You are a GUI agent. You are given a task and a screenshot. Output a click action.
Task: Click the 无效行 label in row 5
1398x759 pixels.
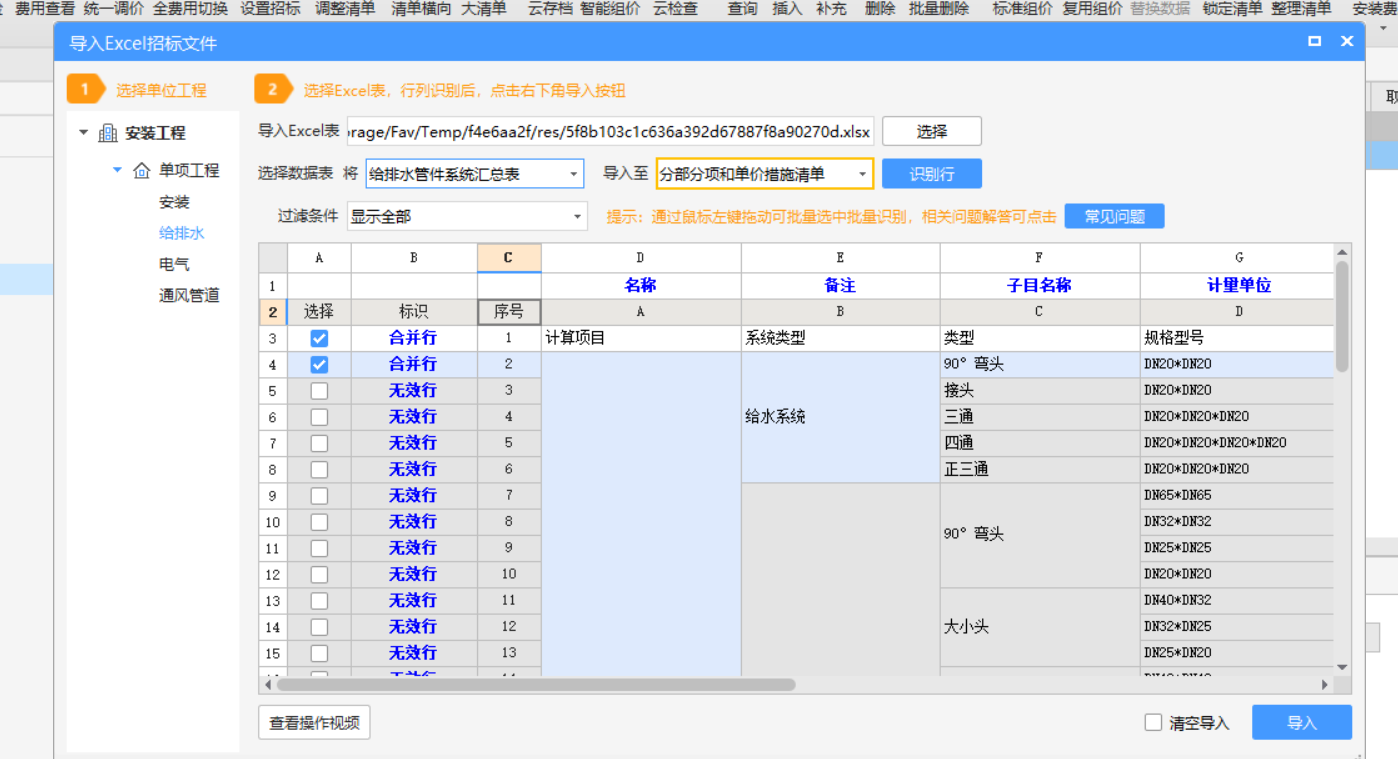coord(413,391)
